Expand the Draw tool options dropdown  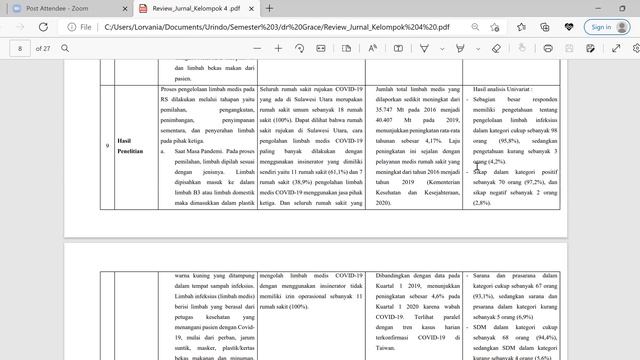coord(442,49)
